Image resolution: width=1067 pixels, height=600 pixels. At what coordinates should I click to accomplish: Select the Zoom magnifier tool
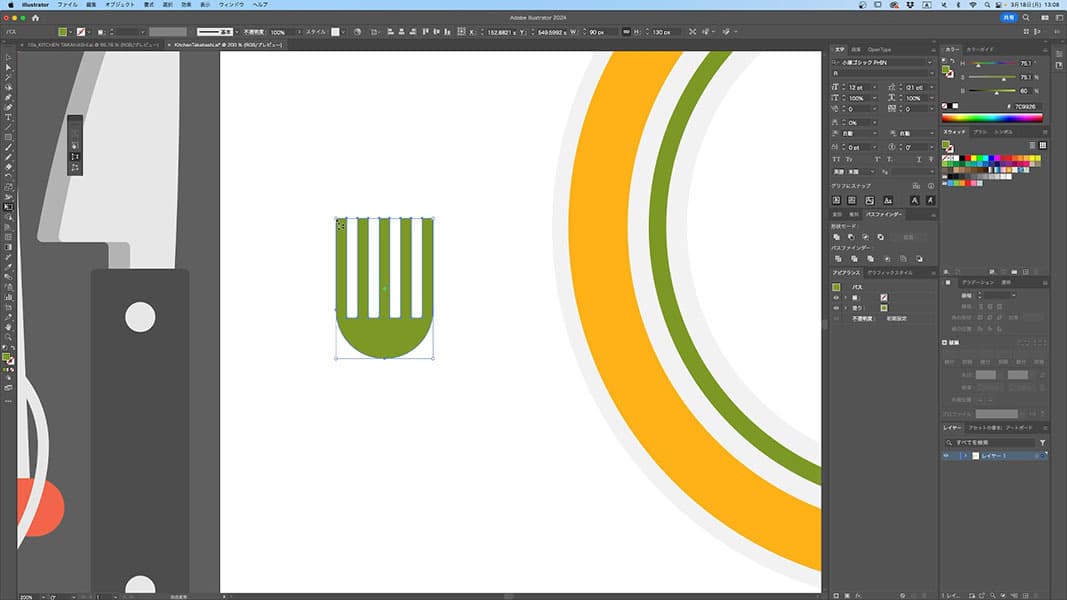[8, 337]
